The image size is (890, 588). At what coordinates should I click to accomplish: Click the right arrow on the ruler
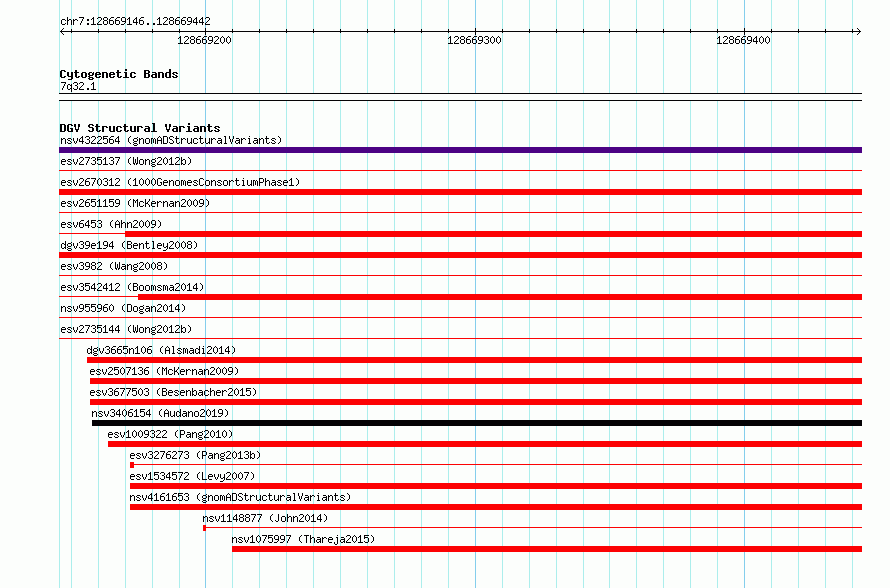tap(858, 31)
